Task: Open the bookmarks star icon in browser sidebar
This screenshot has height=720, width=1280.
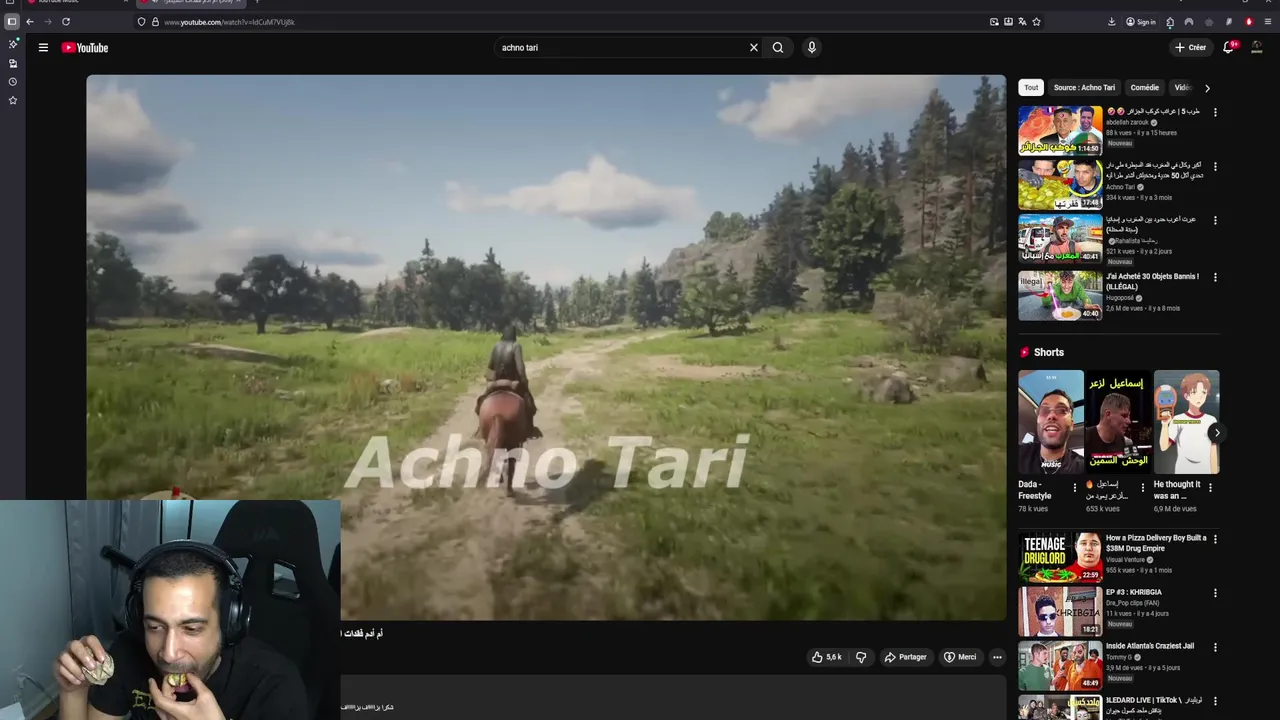Action: tap(13, 100)
